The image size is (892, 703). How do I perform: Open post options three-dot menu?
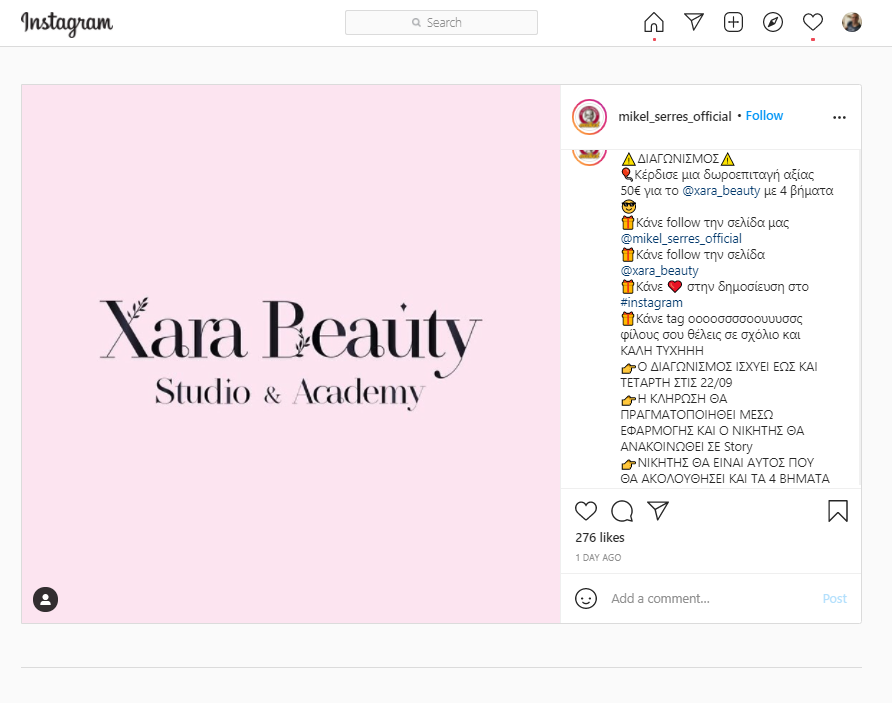(x=839, y=117)
